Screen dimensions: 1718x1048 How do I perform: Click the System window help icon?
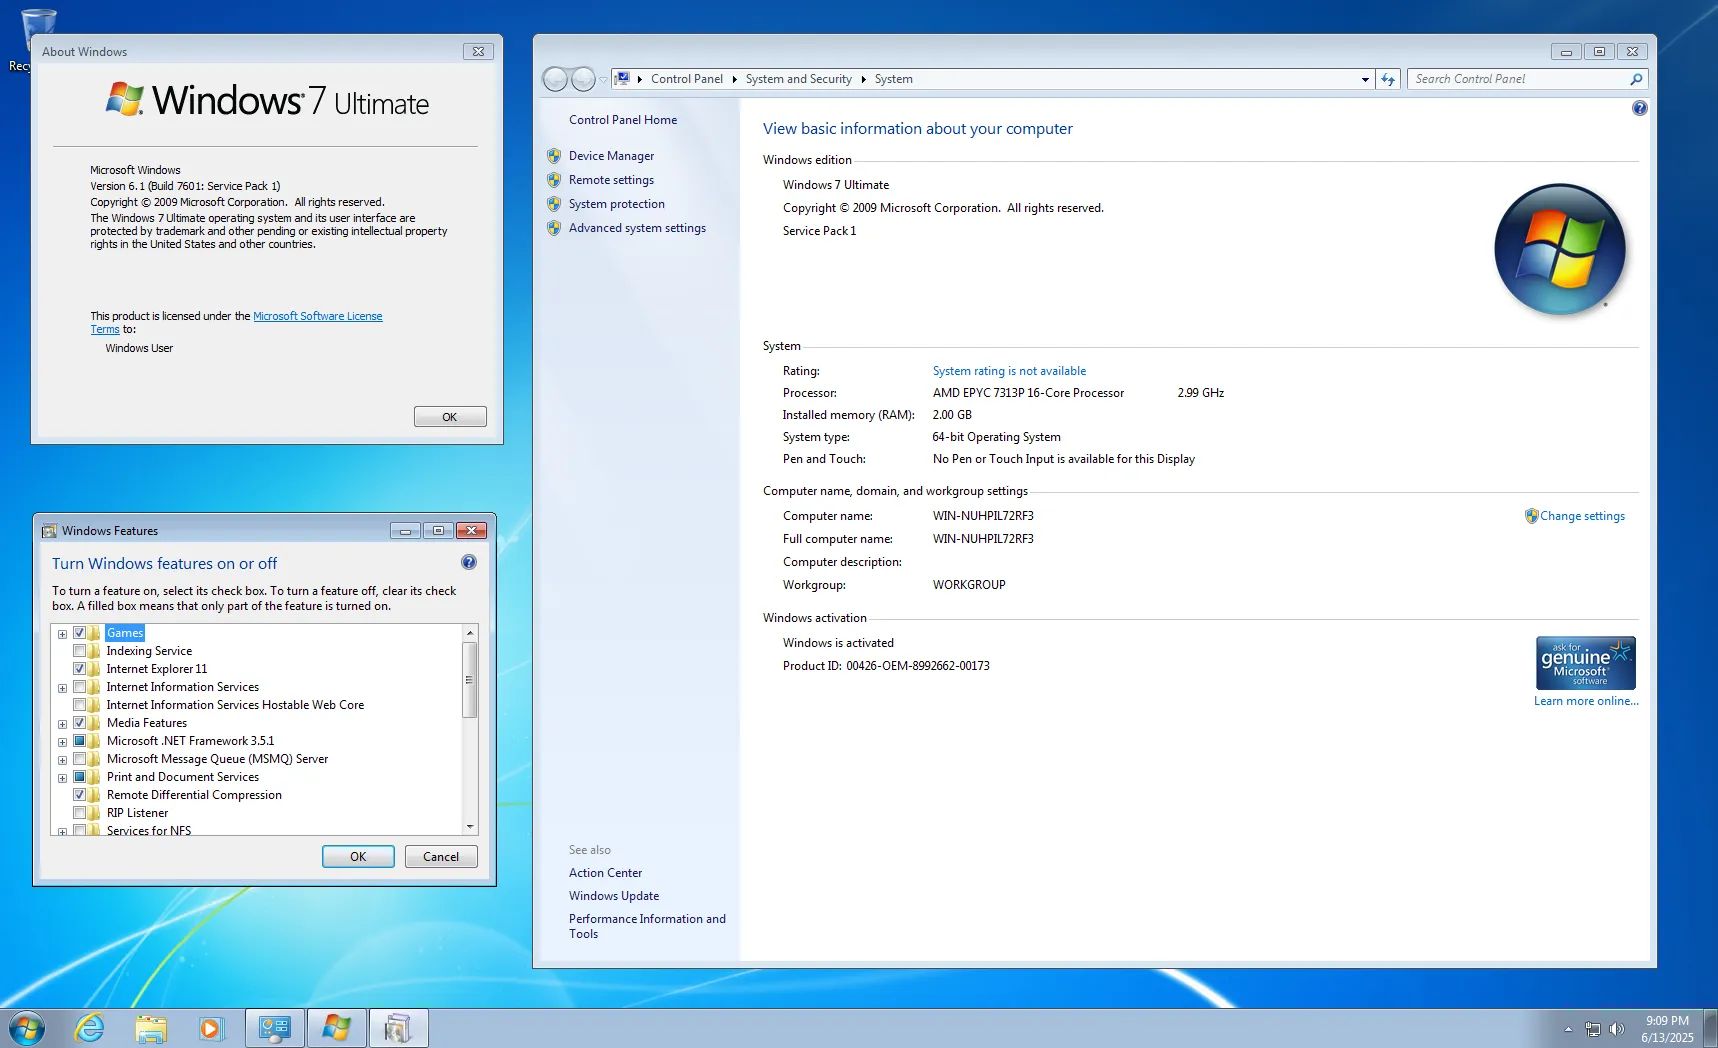[1639, 108]
